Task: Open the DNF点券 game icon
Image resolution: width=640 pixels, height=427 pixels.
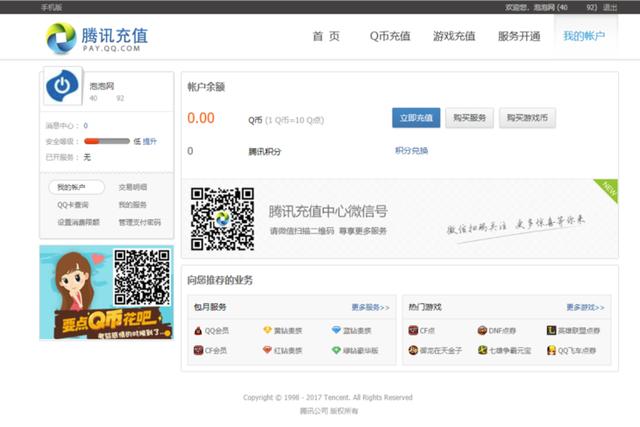Action: (x=482, y=330)
